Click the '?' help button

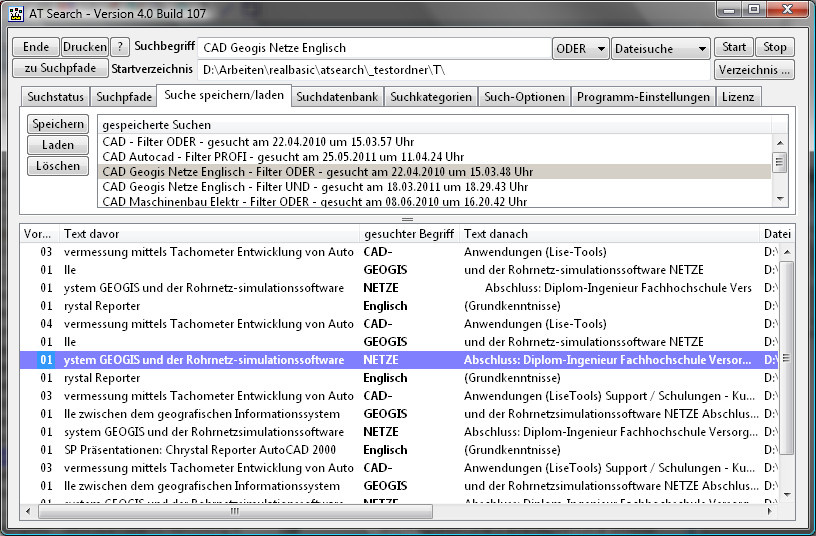tap(120, 47)
